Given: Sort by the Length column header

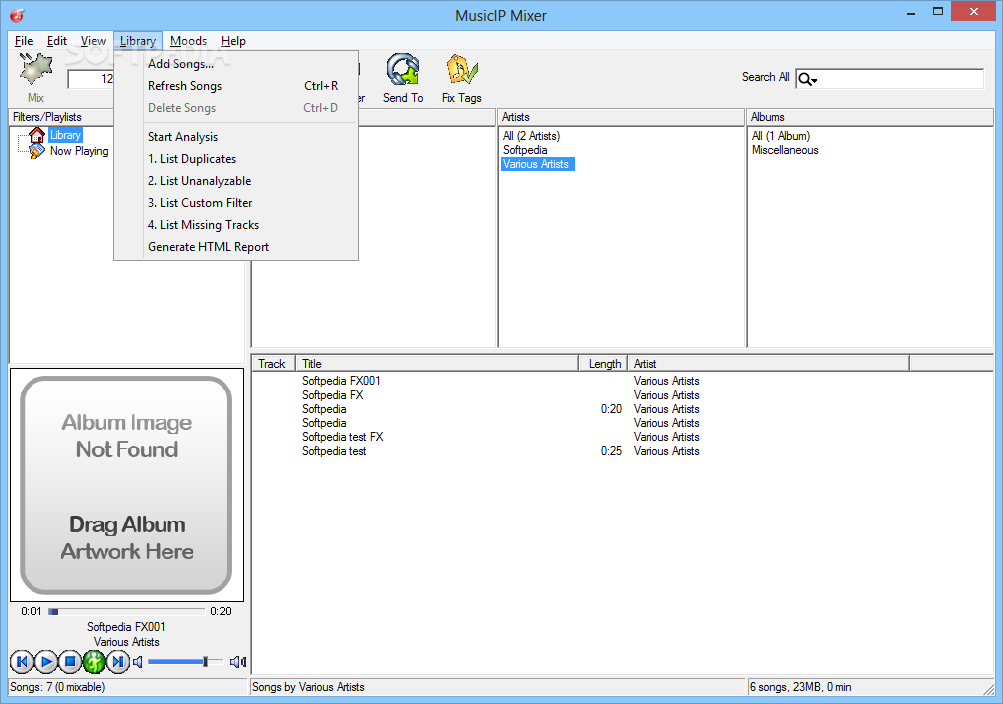Looking at the screenshot, I should click(x=603, y=364).
